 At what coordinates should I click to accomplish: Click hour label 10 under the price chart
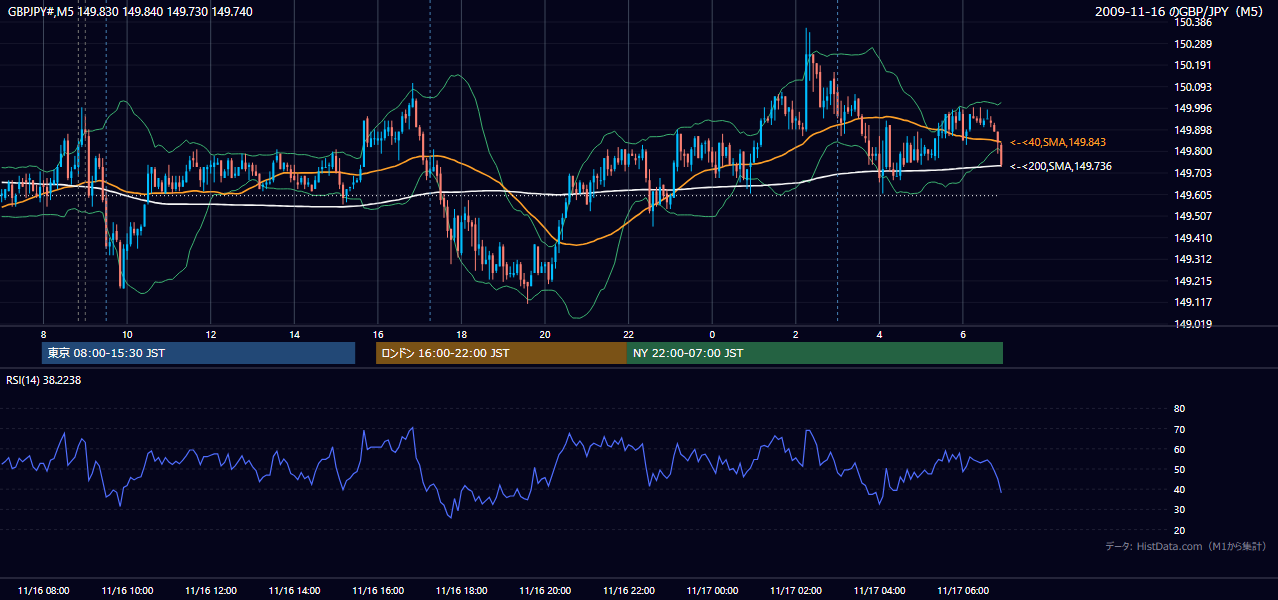point(127,334)
